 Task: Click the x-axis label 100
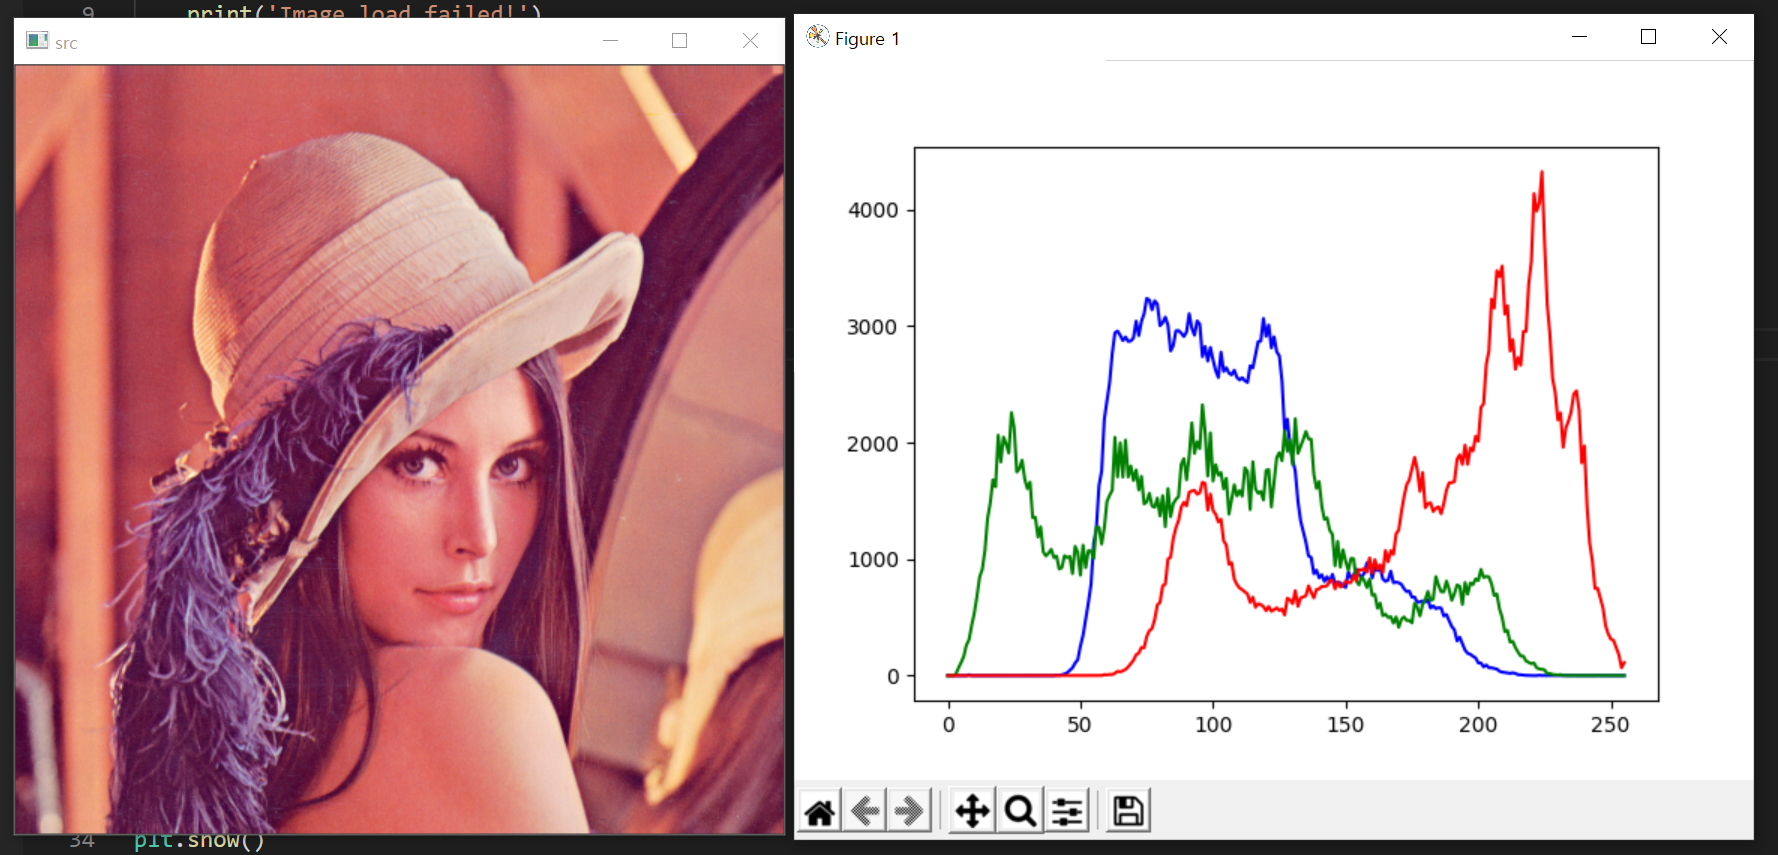[x=1213, y=725]
